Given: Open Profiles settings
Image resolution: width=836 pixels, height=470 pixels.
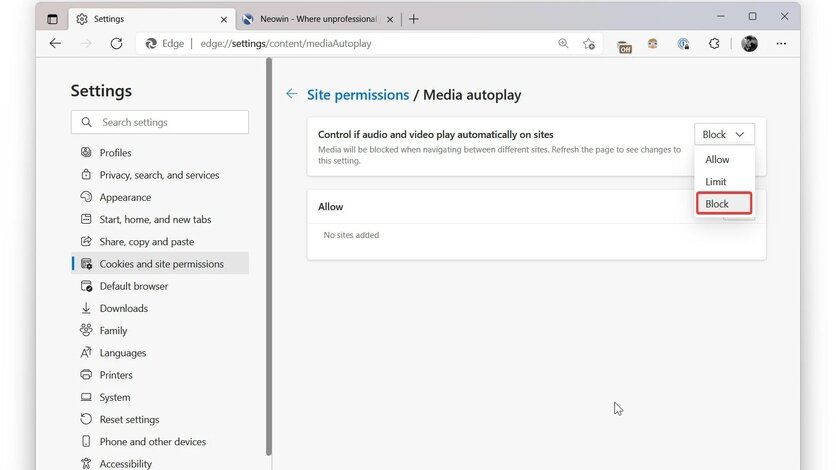Looking at the screenshot, I should point(160,152).
